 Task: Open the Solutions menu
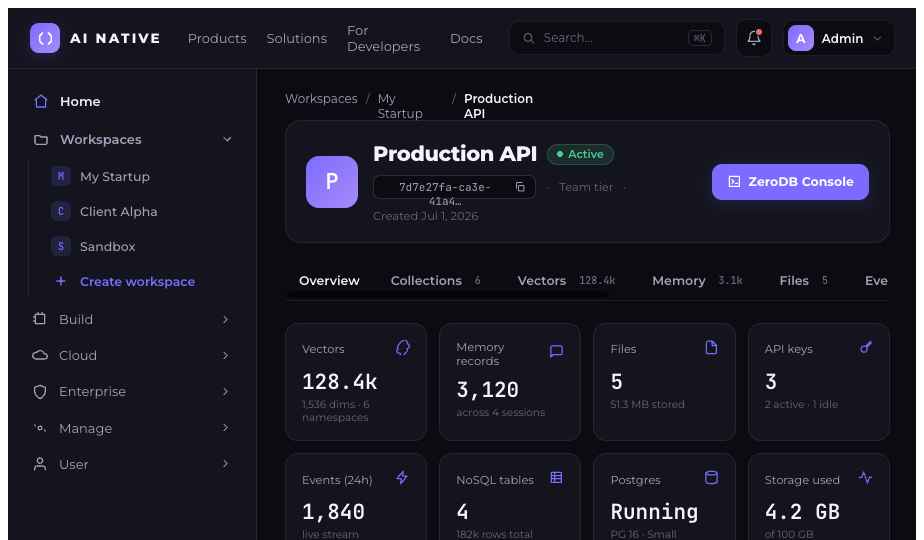(x=296, y=38)
